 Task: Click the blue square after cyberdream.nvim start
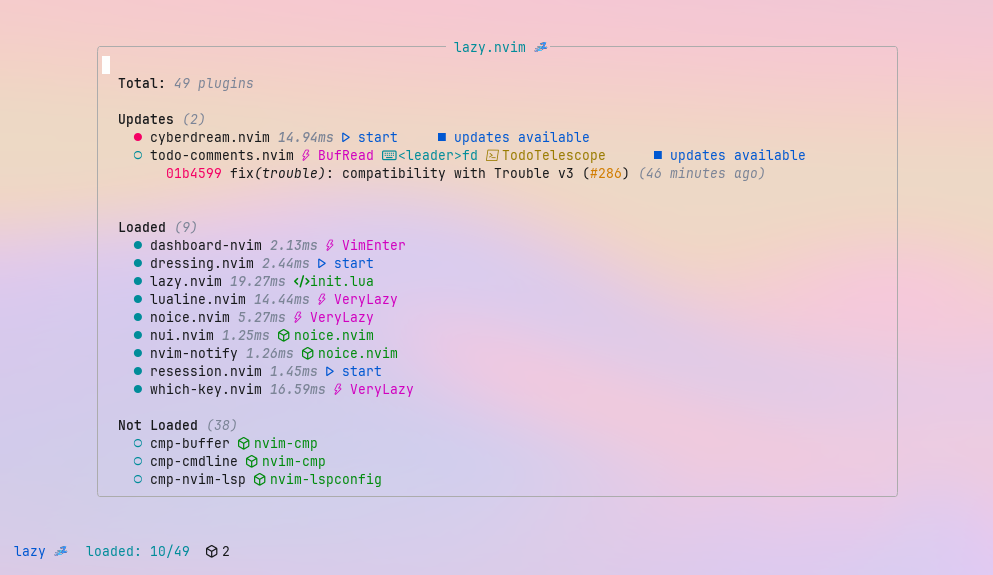pyautogui.click(x=442, y=137)
